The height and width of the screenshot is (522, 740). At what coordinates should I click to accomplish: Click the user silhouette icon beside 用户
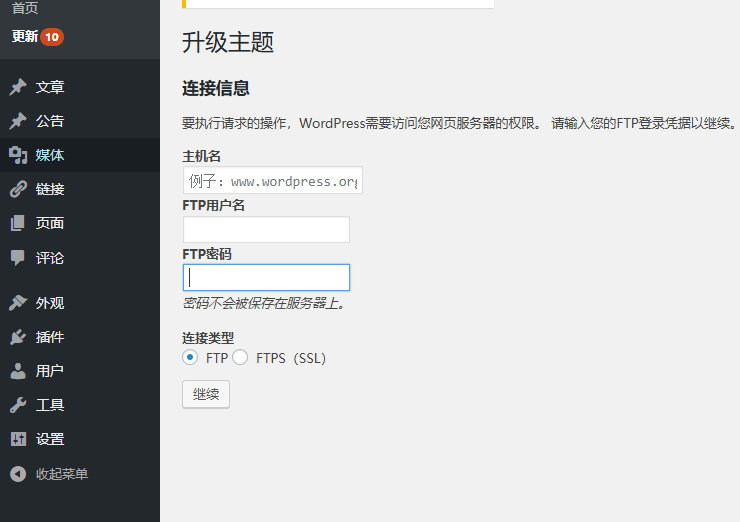[18, 371]
